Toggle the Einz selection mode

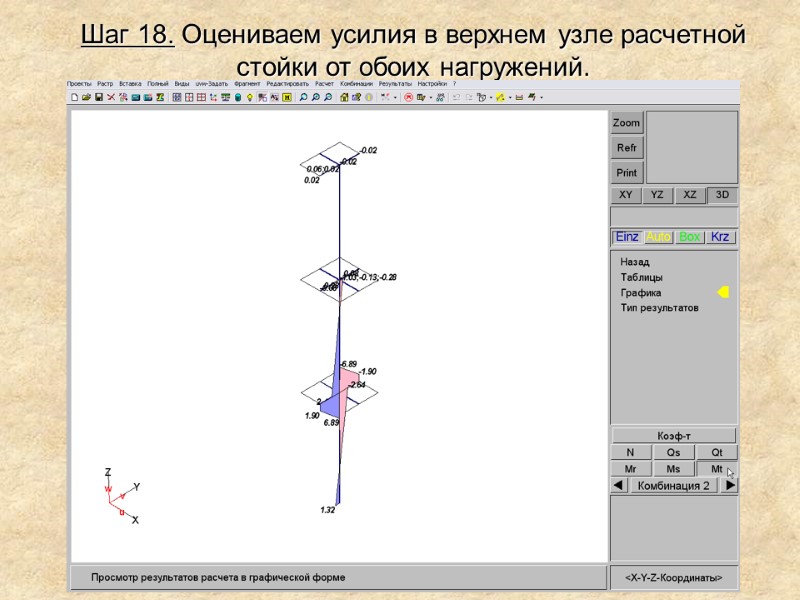[x=627, y=237]
